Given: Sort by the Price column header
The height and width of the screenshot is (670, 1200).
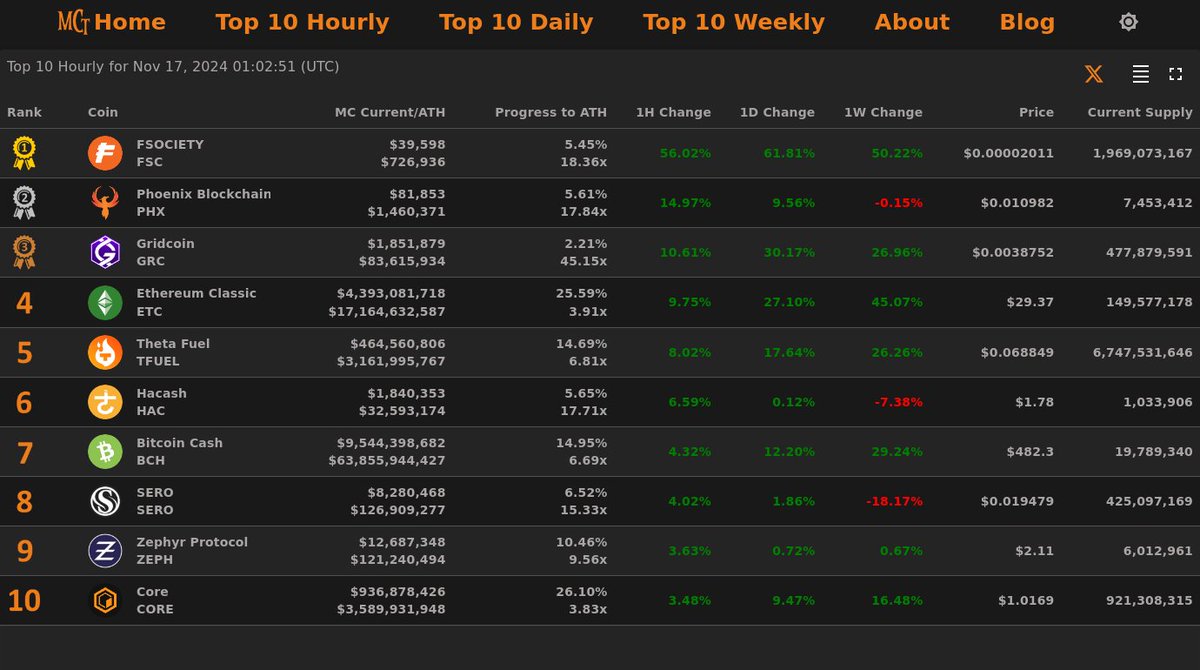Looking at the screenshot, I should tap(1036, 113).
